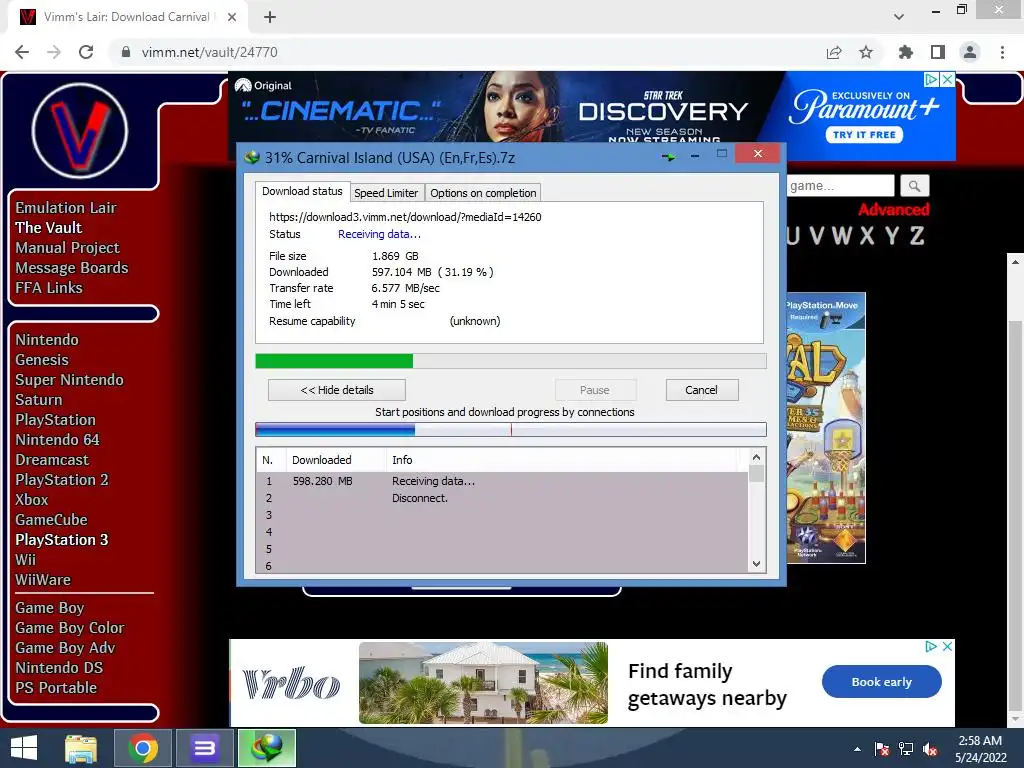Open File Explorer from the taskbar
The image size is (1024, 768).
(81, 748)
